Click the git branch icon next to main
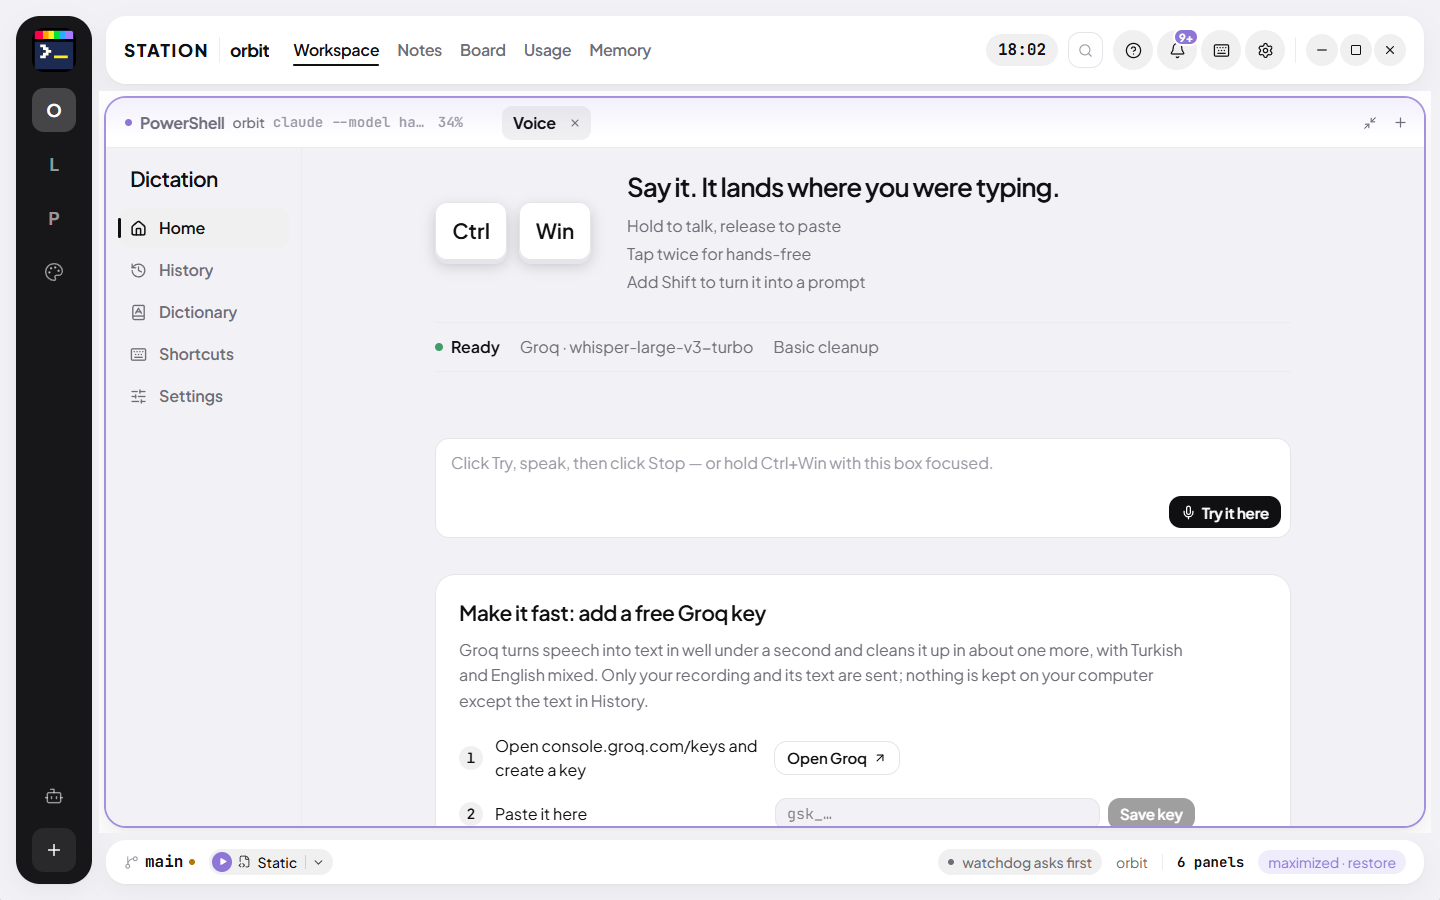 [x=131, y=862]
